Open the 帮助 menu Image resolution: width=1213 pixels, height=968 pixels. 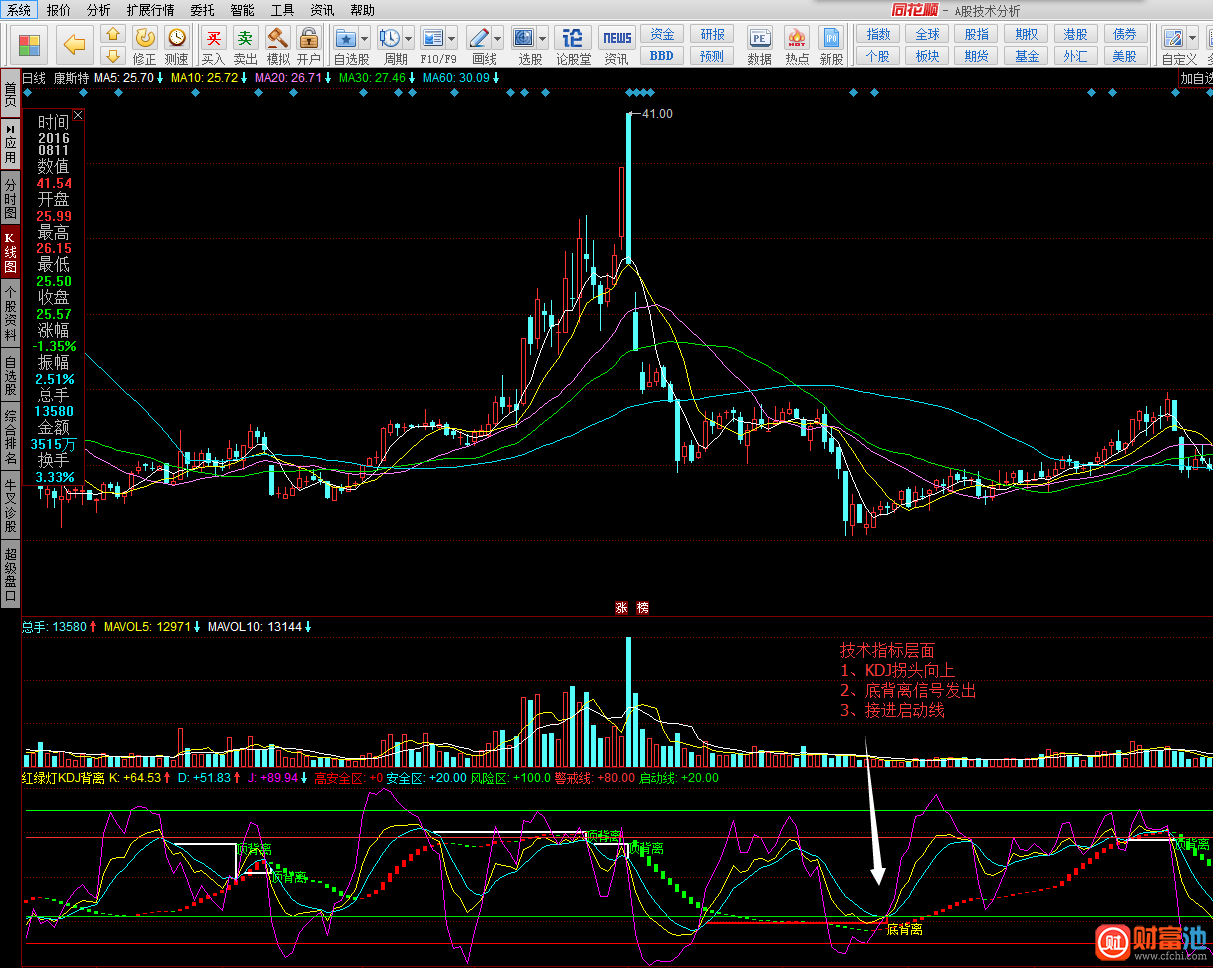(x=362, y=10)
